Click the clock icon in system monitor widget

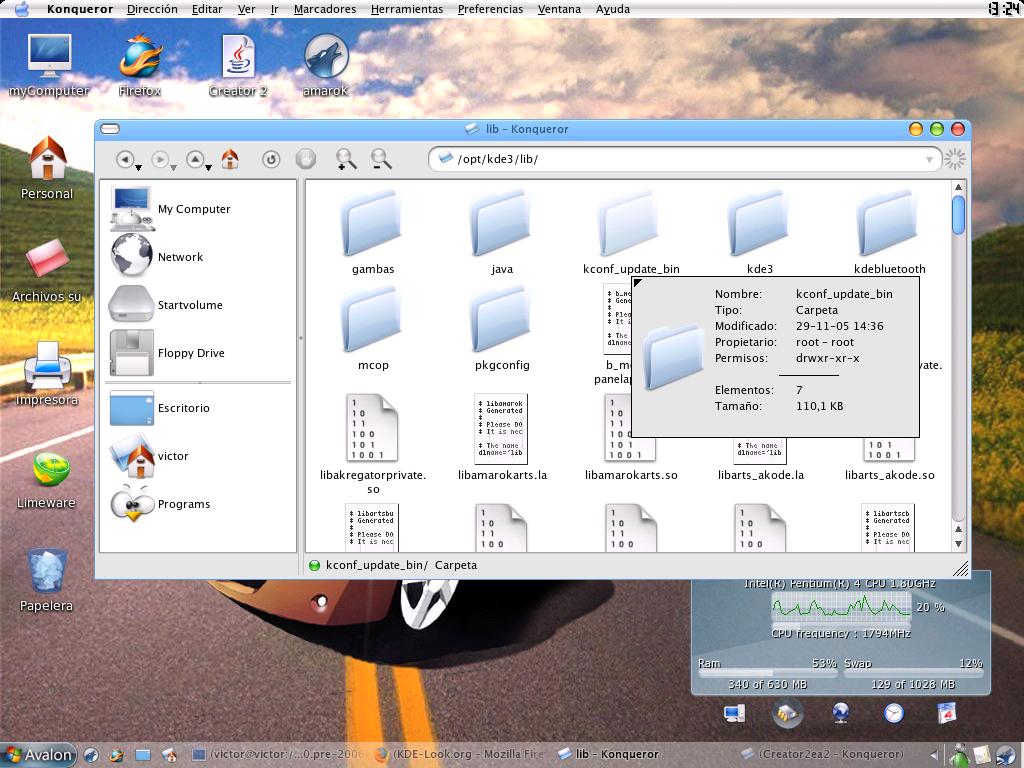point(893,713)
